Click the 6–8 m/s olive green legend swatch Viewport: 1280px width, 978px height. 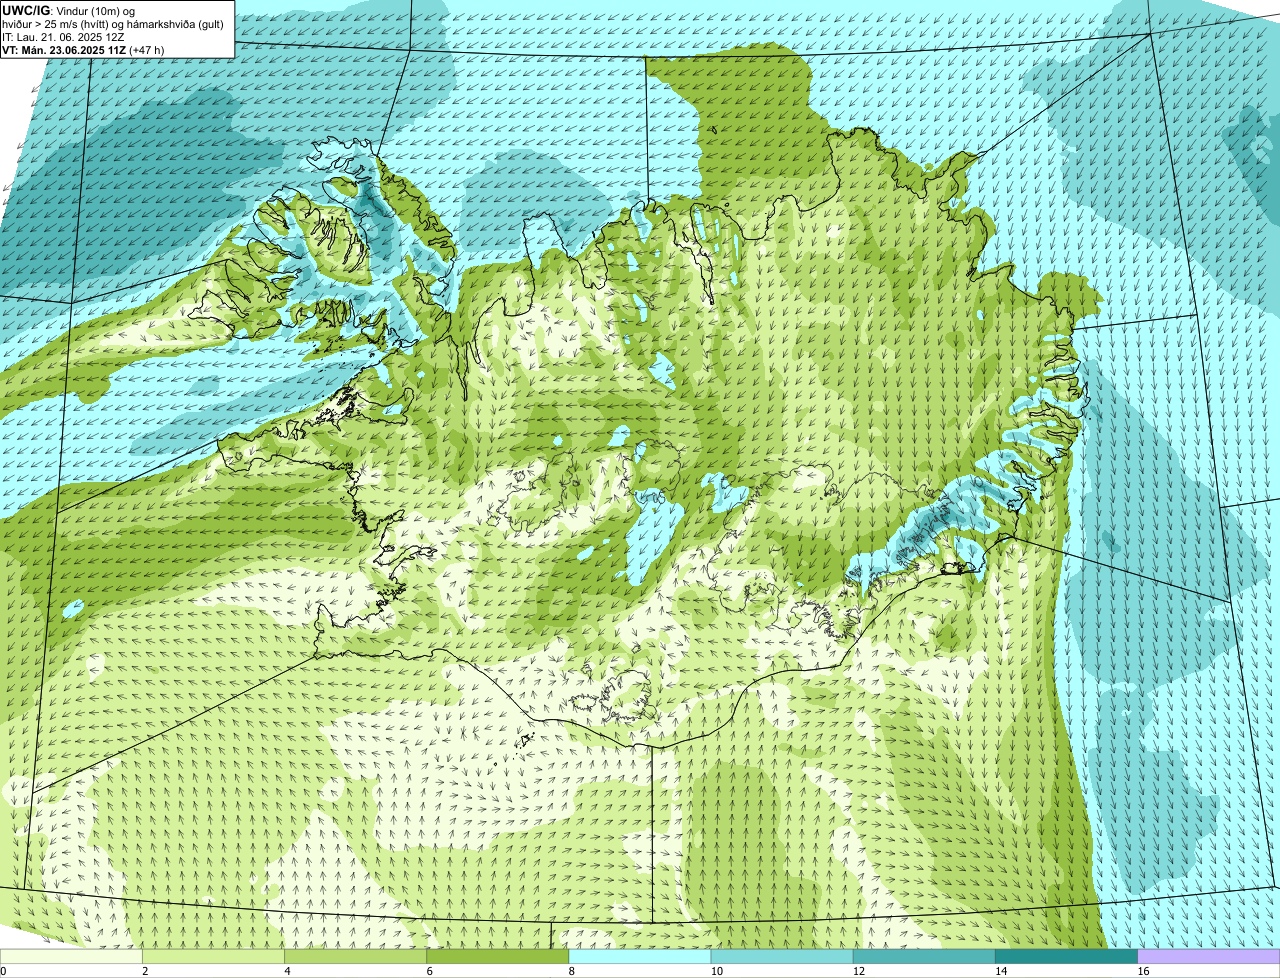pyautogui.click(x=498, y=957)
